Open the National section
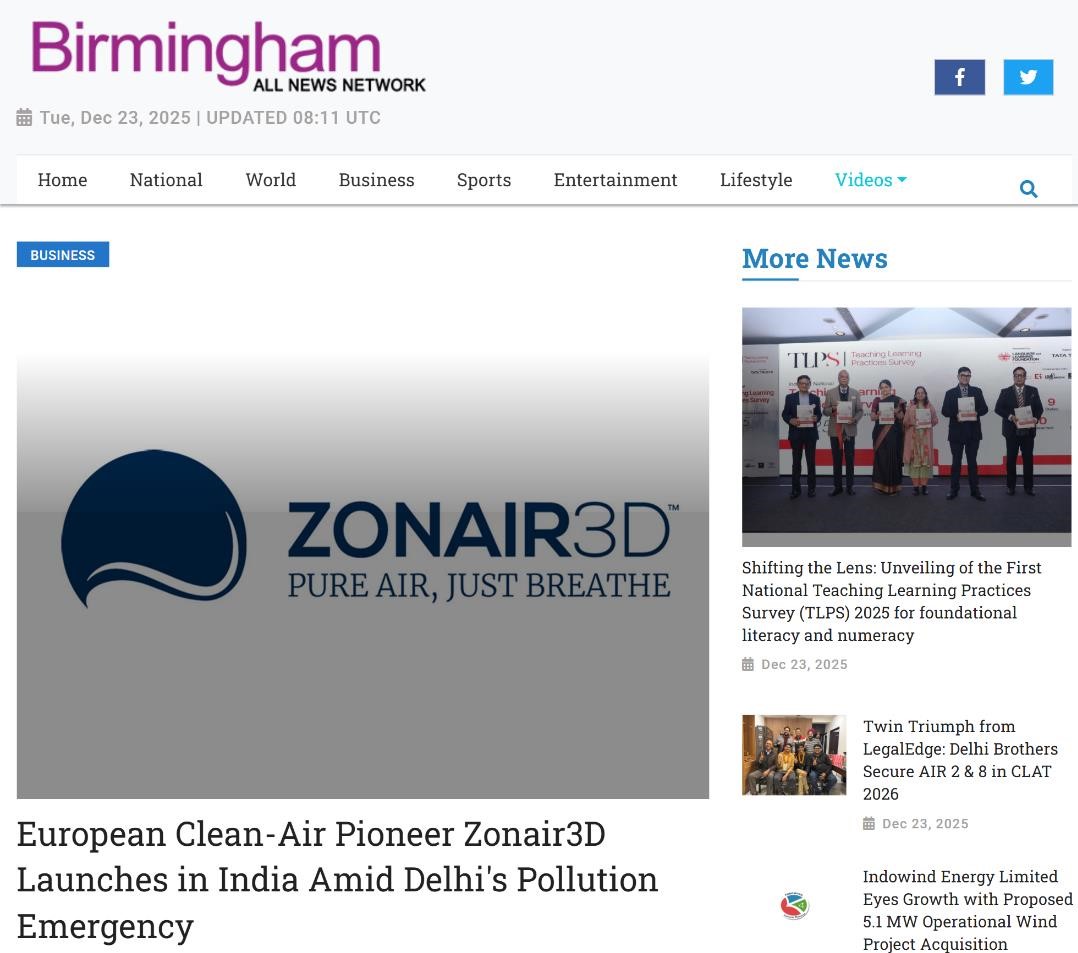 tap(166, 180)
